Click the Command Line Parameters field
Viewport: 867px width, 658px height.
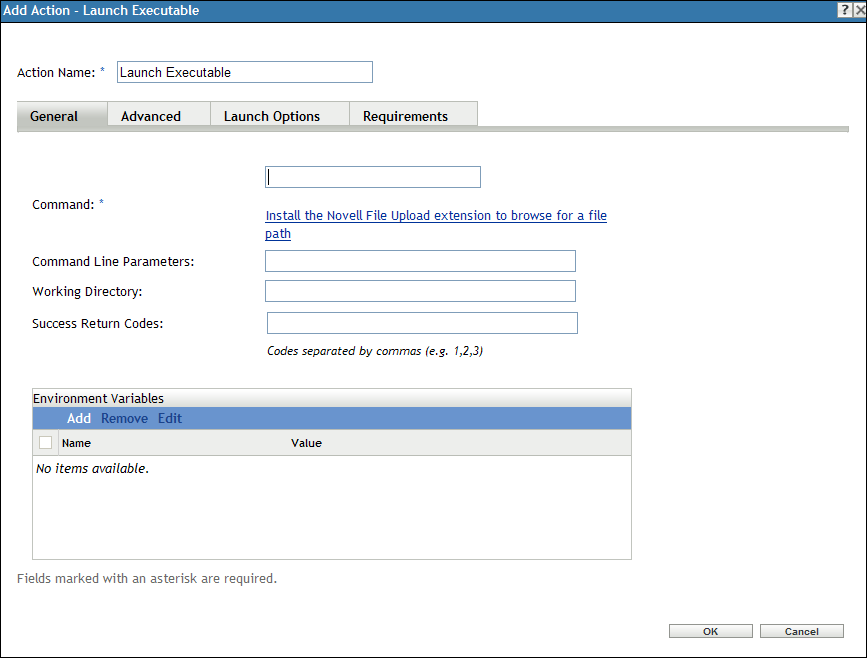point(420,260)
